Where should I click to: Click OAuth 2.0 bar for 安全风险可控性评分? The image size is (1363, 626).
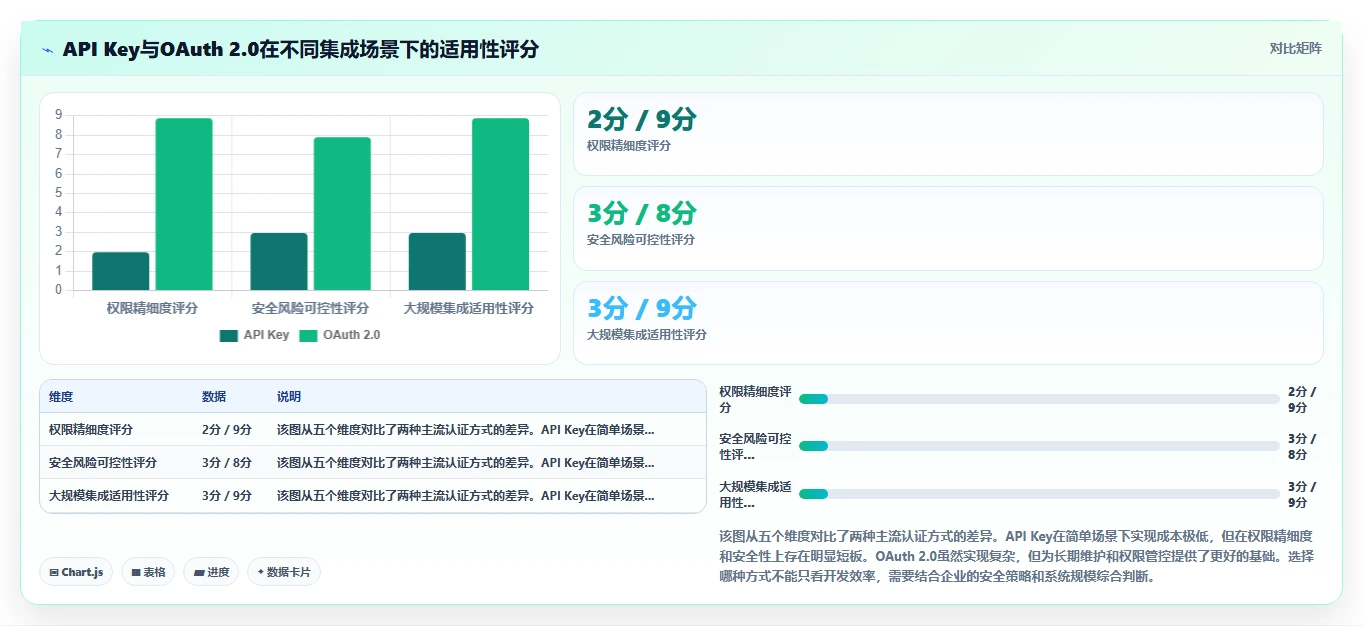pos(342,214)
